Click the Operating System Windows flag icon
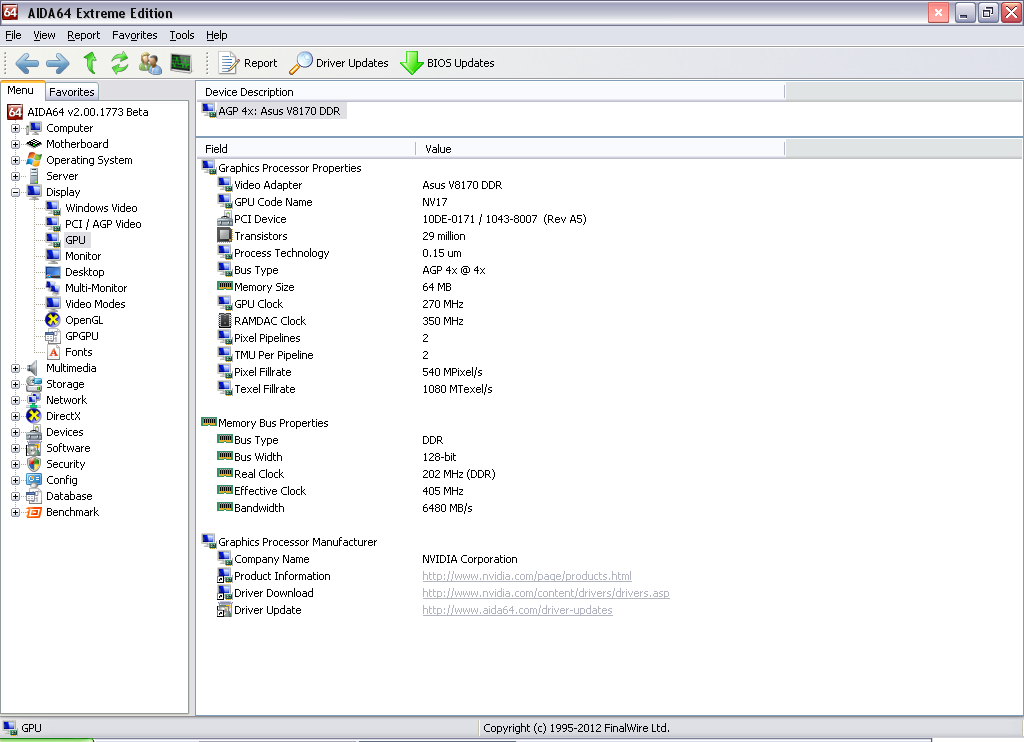1024x742 pixels. [x=34, y=160]
